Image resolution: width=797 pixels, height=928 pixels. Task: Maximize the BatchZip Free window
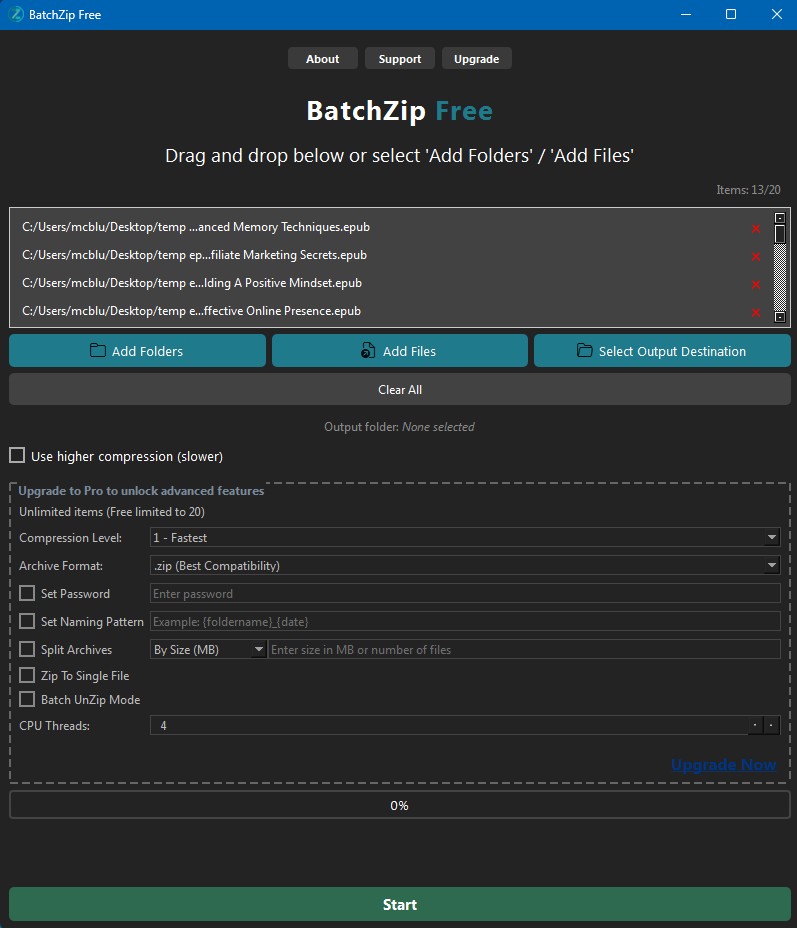731,14
